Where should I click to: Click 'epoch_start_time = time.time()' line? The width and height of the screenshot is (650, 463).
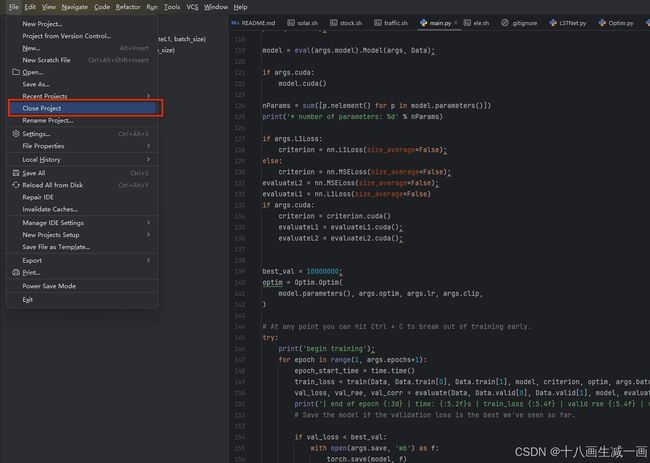354,371
